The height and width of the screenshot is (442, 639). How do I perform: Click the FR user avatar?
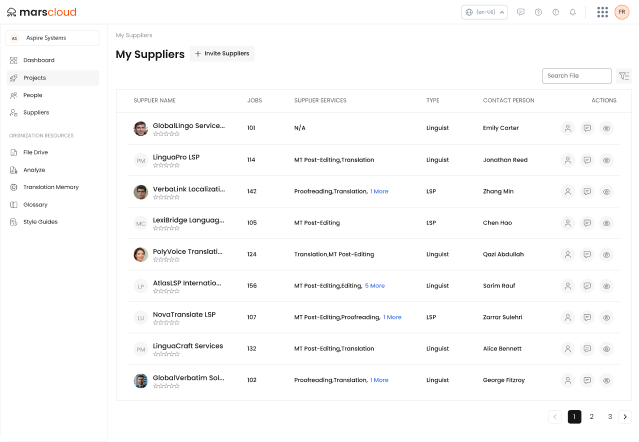click(x=622, y=12)
